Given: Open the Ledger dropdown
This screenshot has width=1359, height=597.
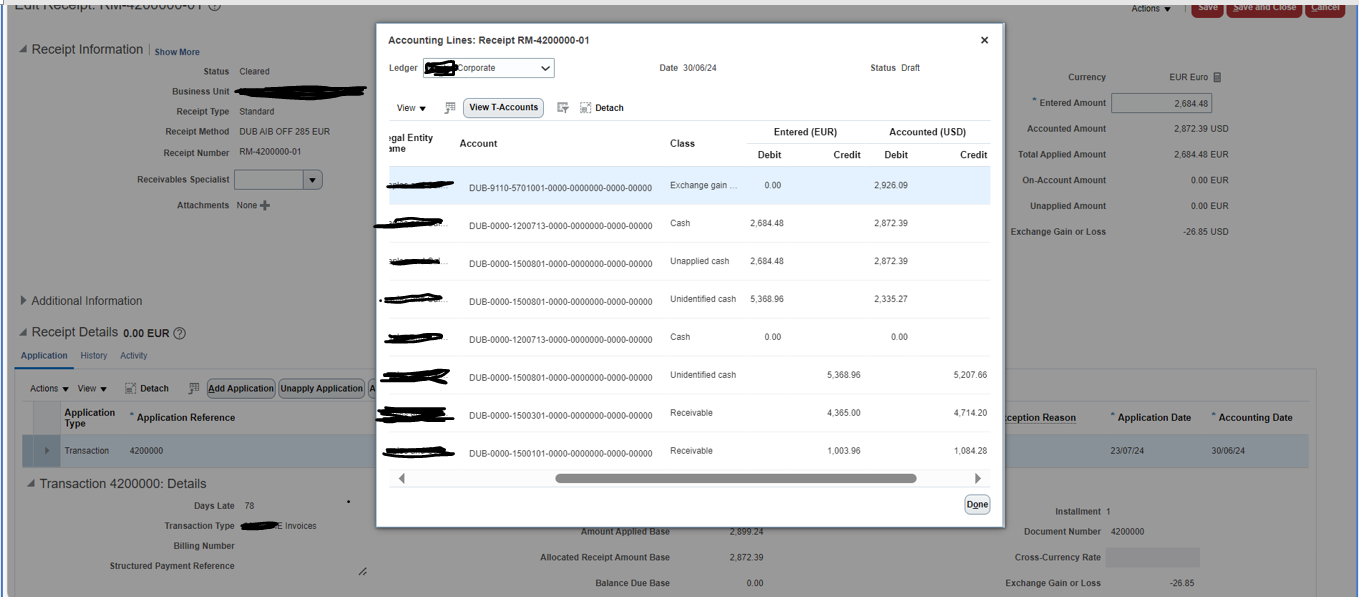Looking at the screenshot, I should 543,68.
